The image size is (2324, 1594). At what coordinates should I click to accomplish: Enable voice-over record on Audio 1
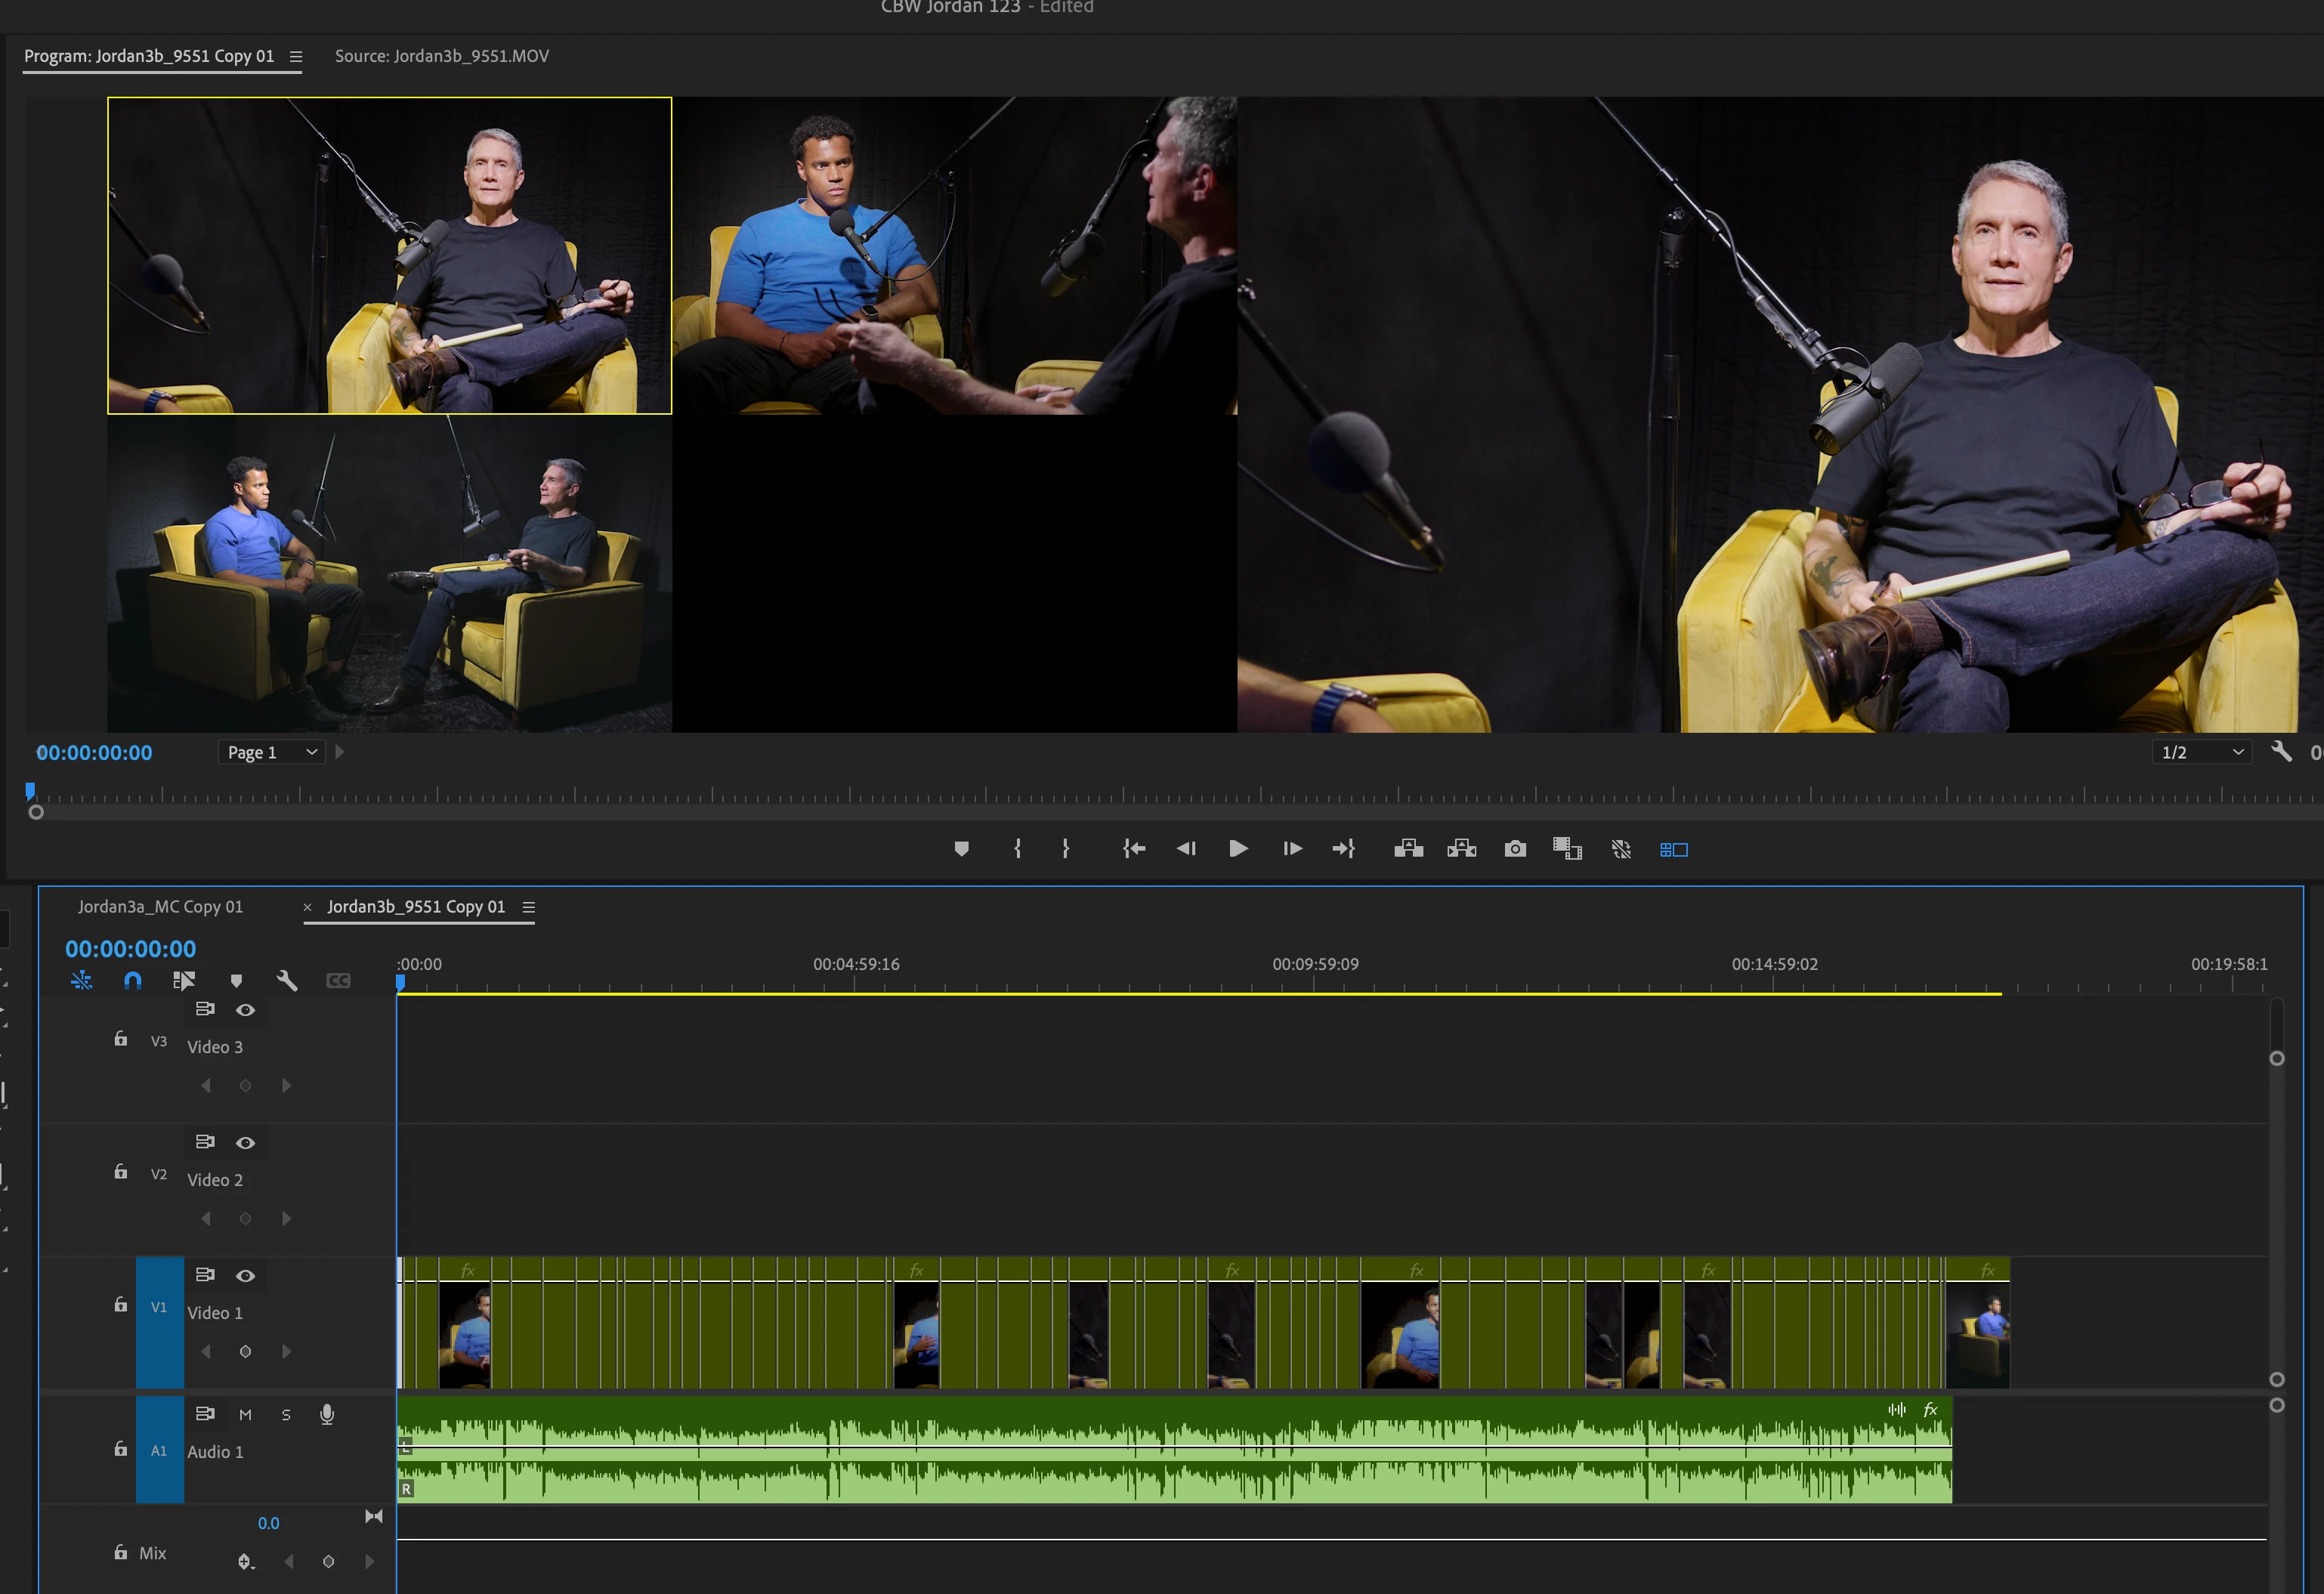[326, 1414]
